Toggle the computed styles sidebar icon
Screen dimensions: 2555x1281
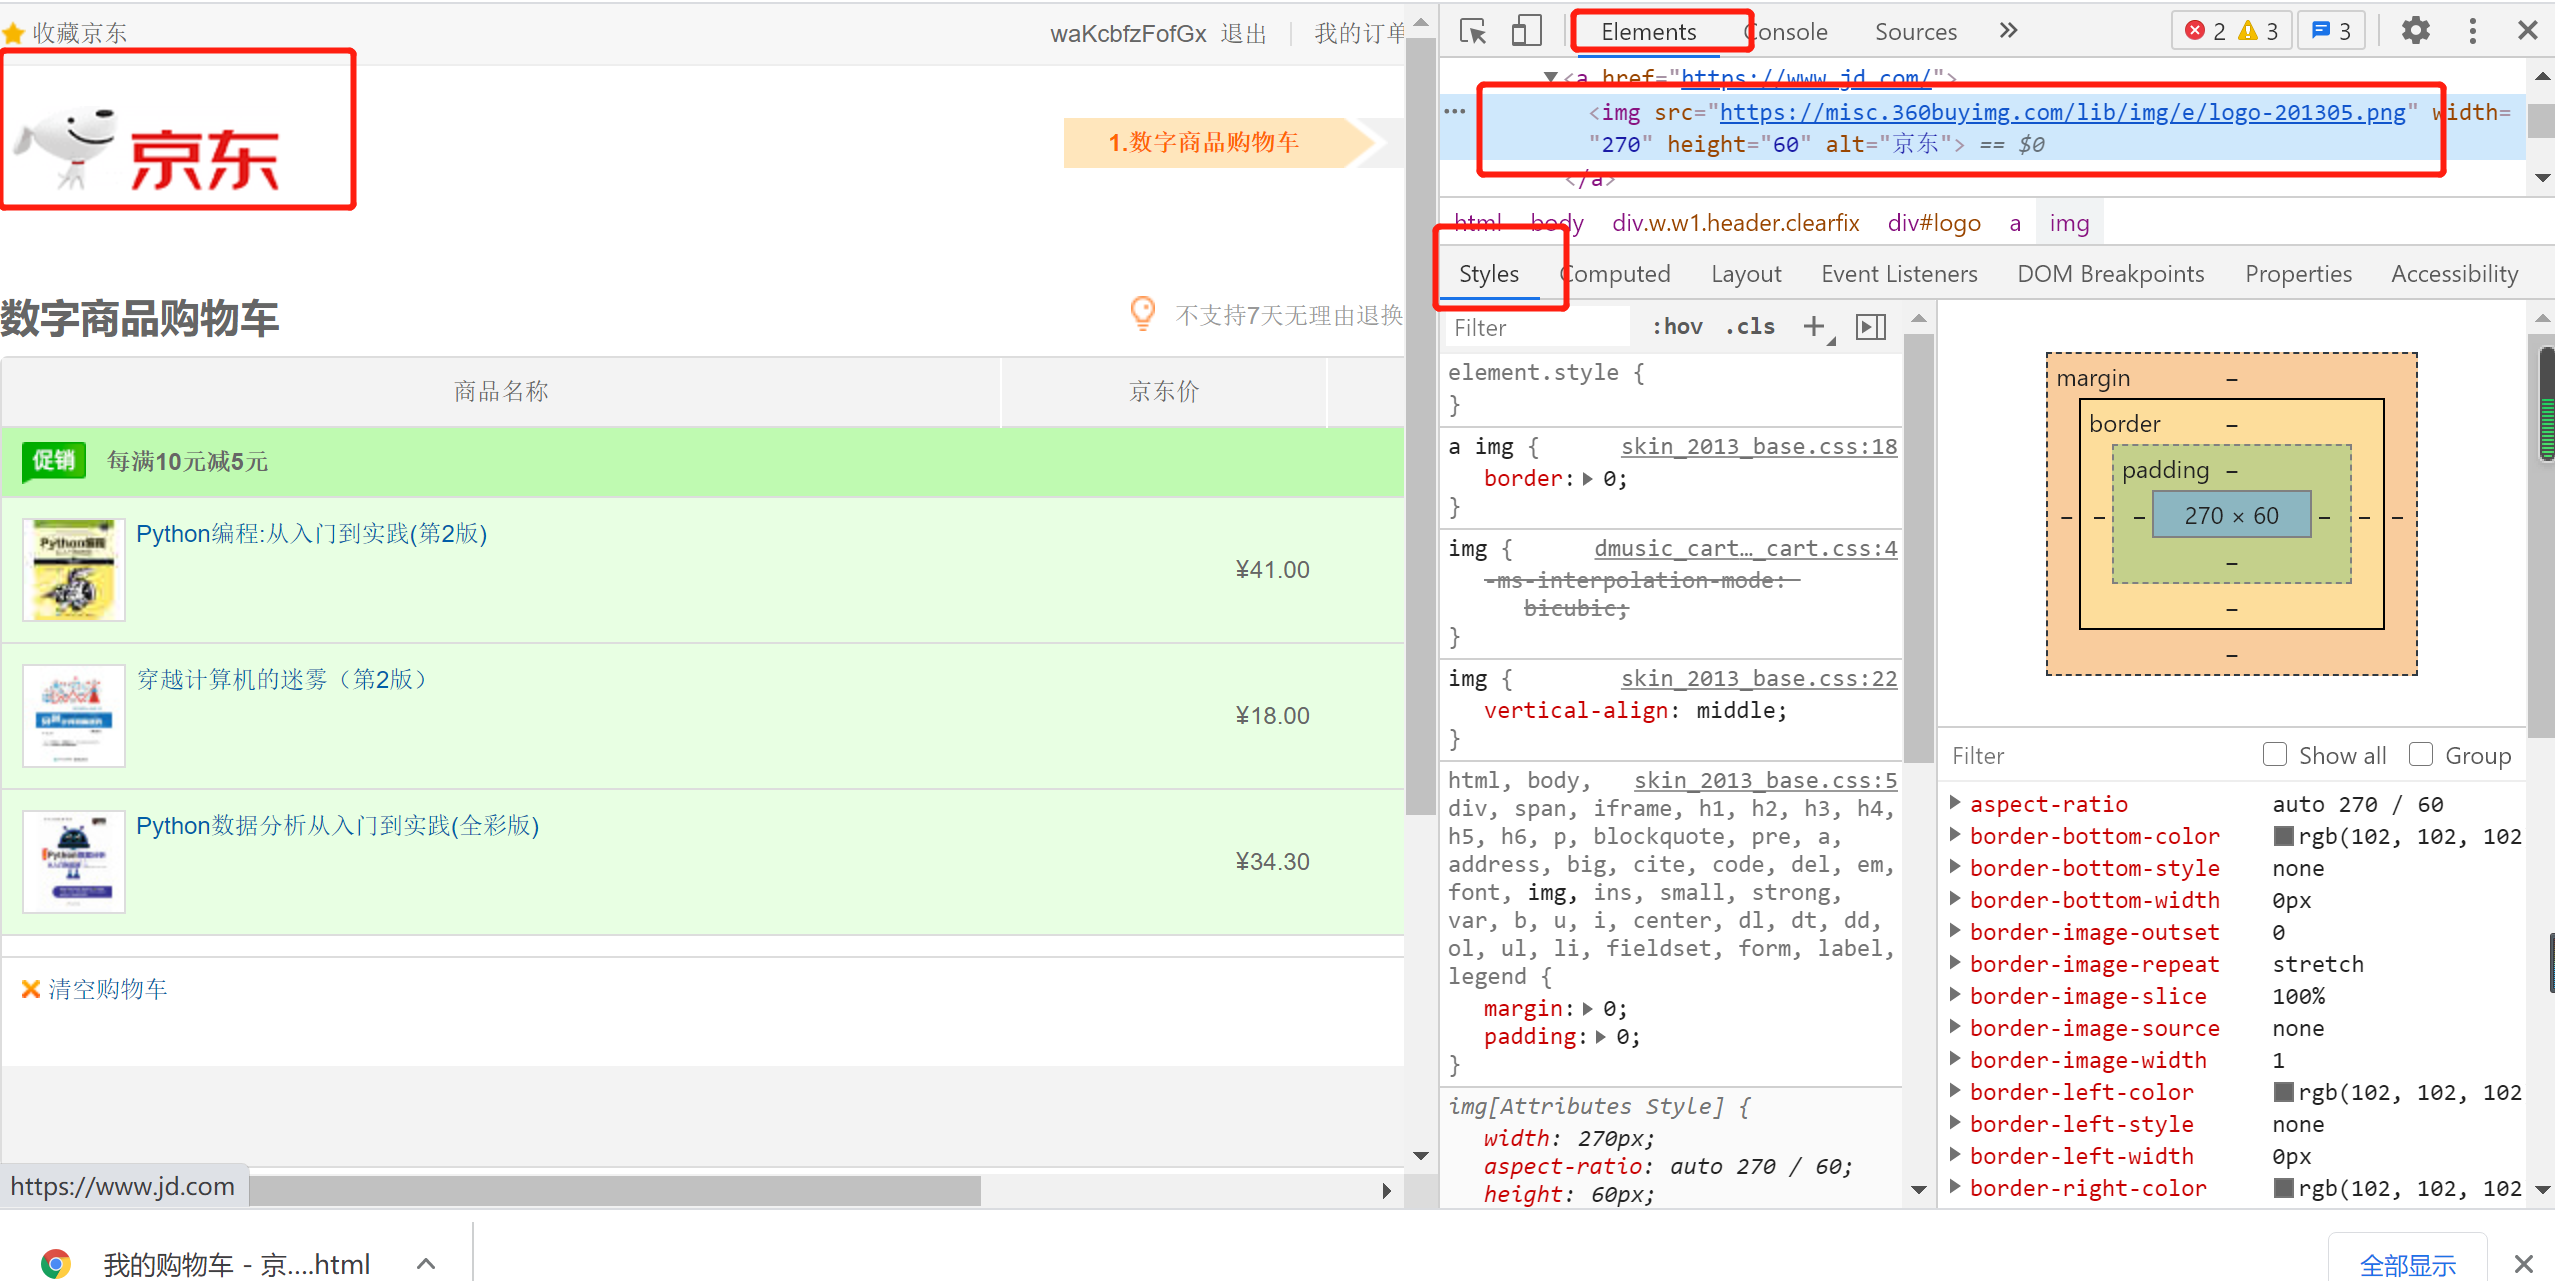(1870, 326)
